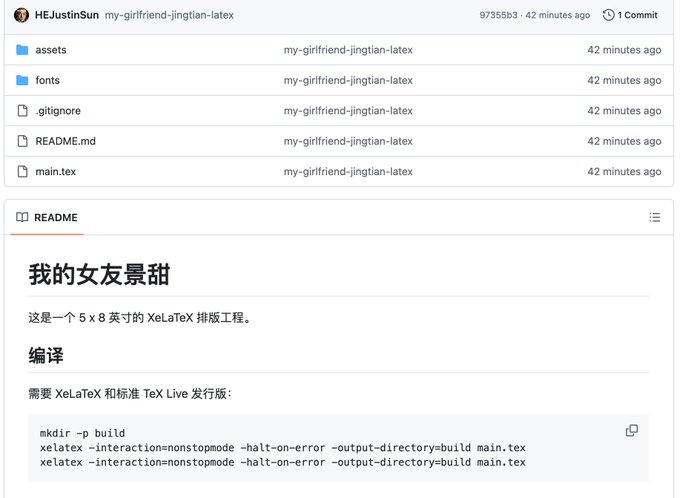Open the commit message in the fonts row
This screenshot has height=498, width=680.
(x=348, y=80)
